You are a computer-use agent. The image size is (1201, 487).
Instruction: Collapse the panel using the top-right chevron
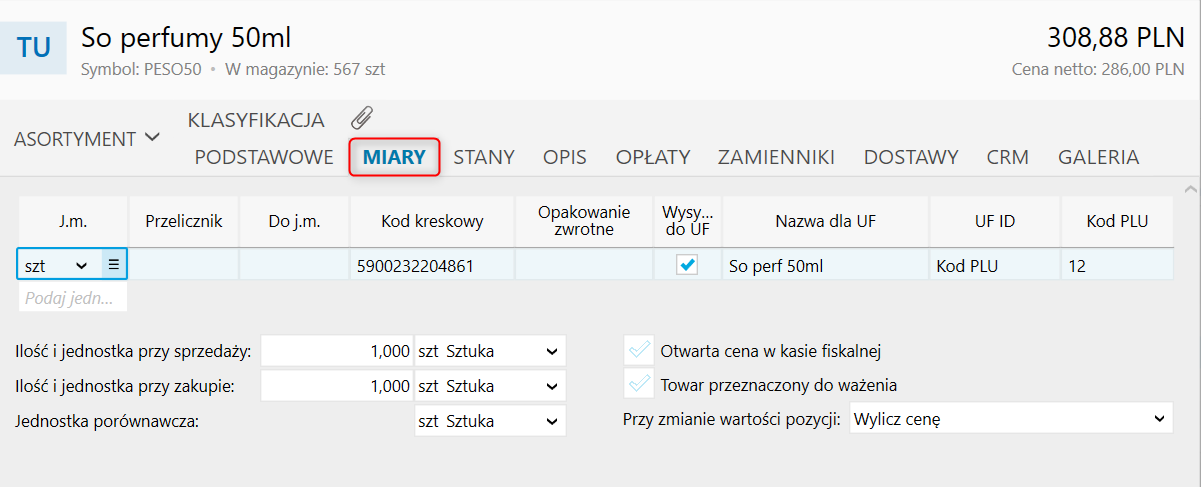coord(1189,188)
